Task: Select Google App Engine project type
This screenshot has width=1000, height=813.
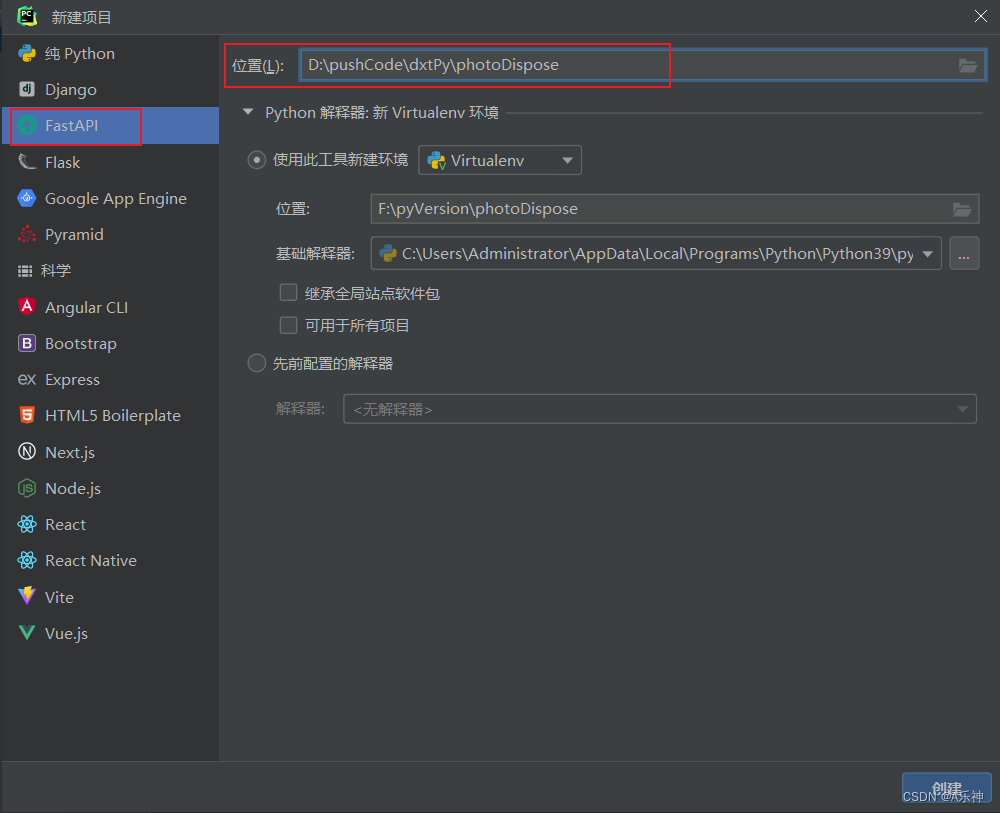Action: 115,199
